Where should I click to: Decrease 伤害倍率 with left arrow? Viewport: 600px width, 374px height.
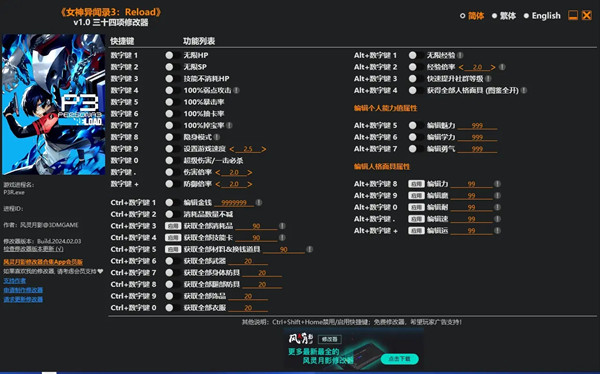click(218, 173)
